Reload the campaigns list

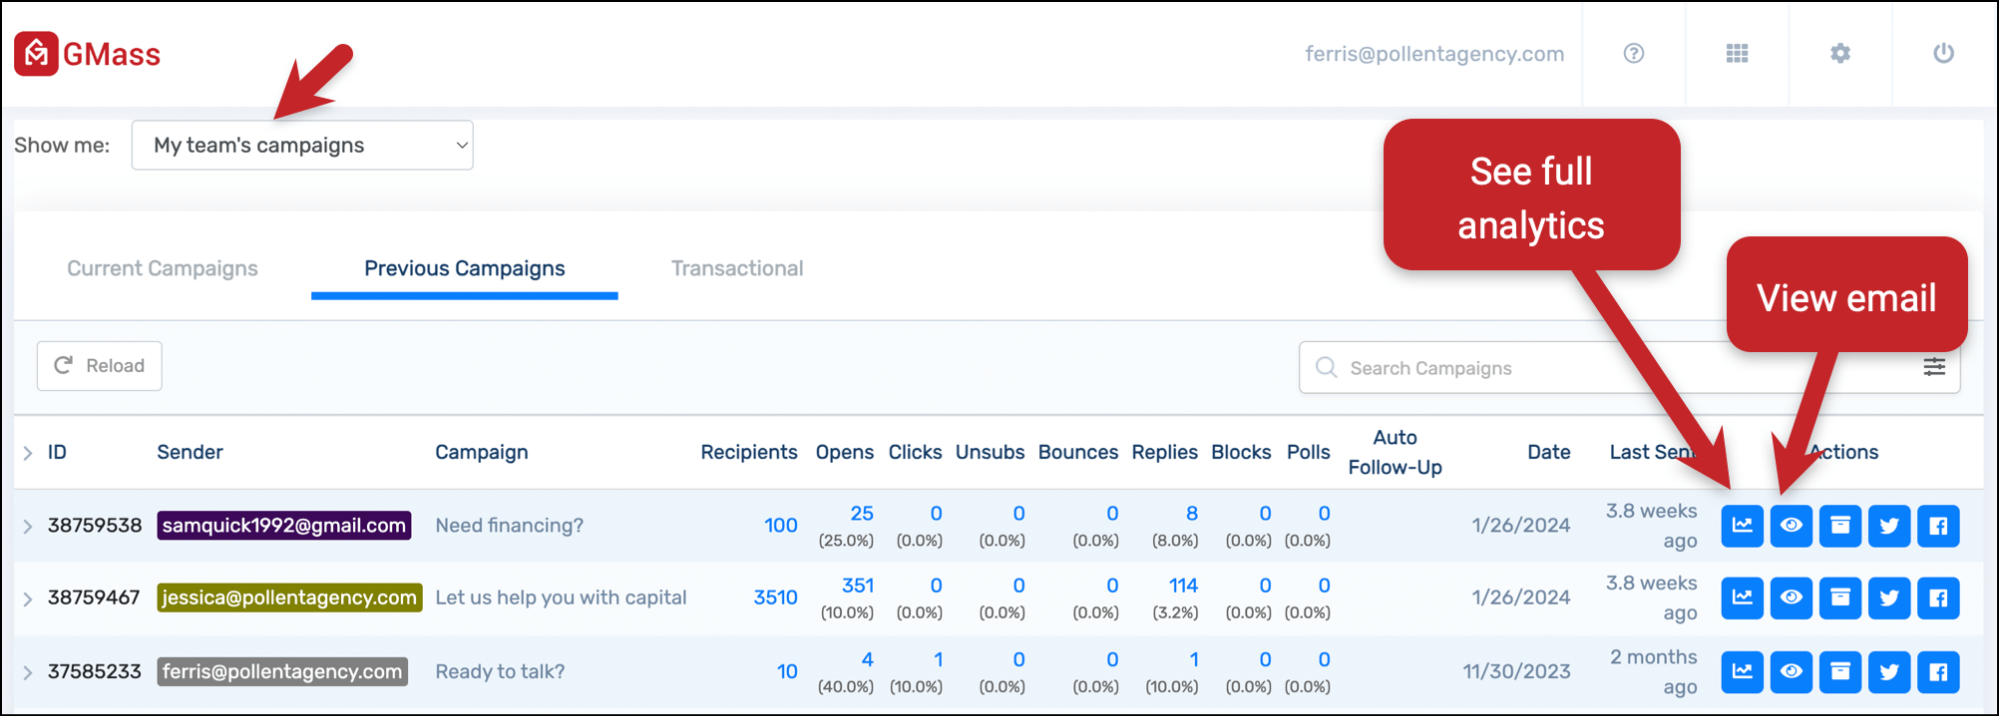pyautogui.click(x=99, y=366)
